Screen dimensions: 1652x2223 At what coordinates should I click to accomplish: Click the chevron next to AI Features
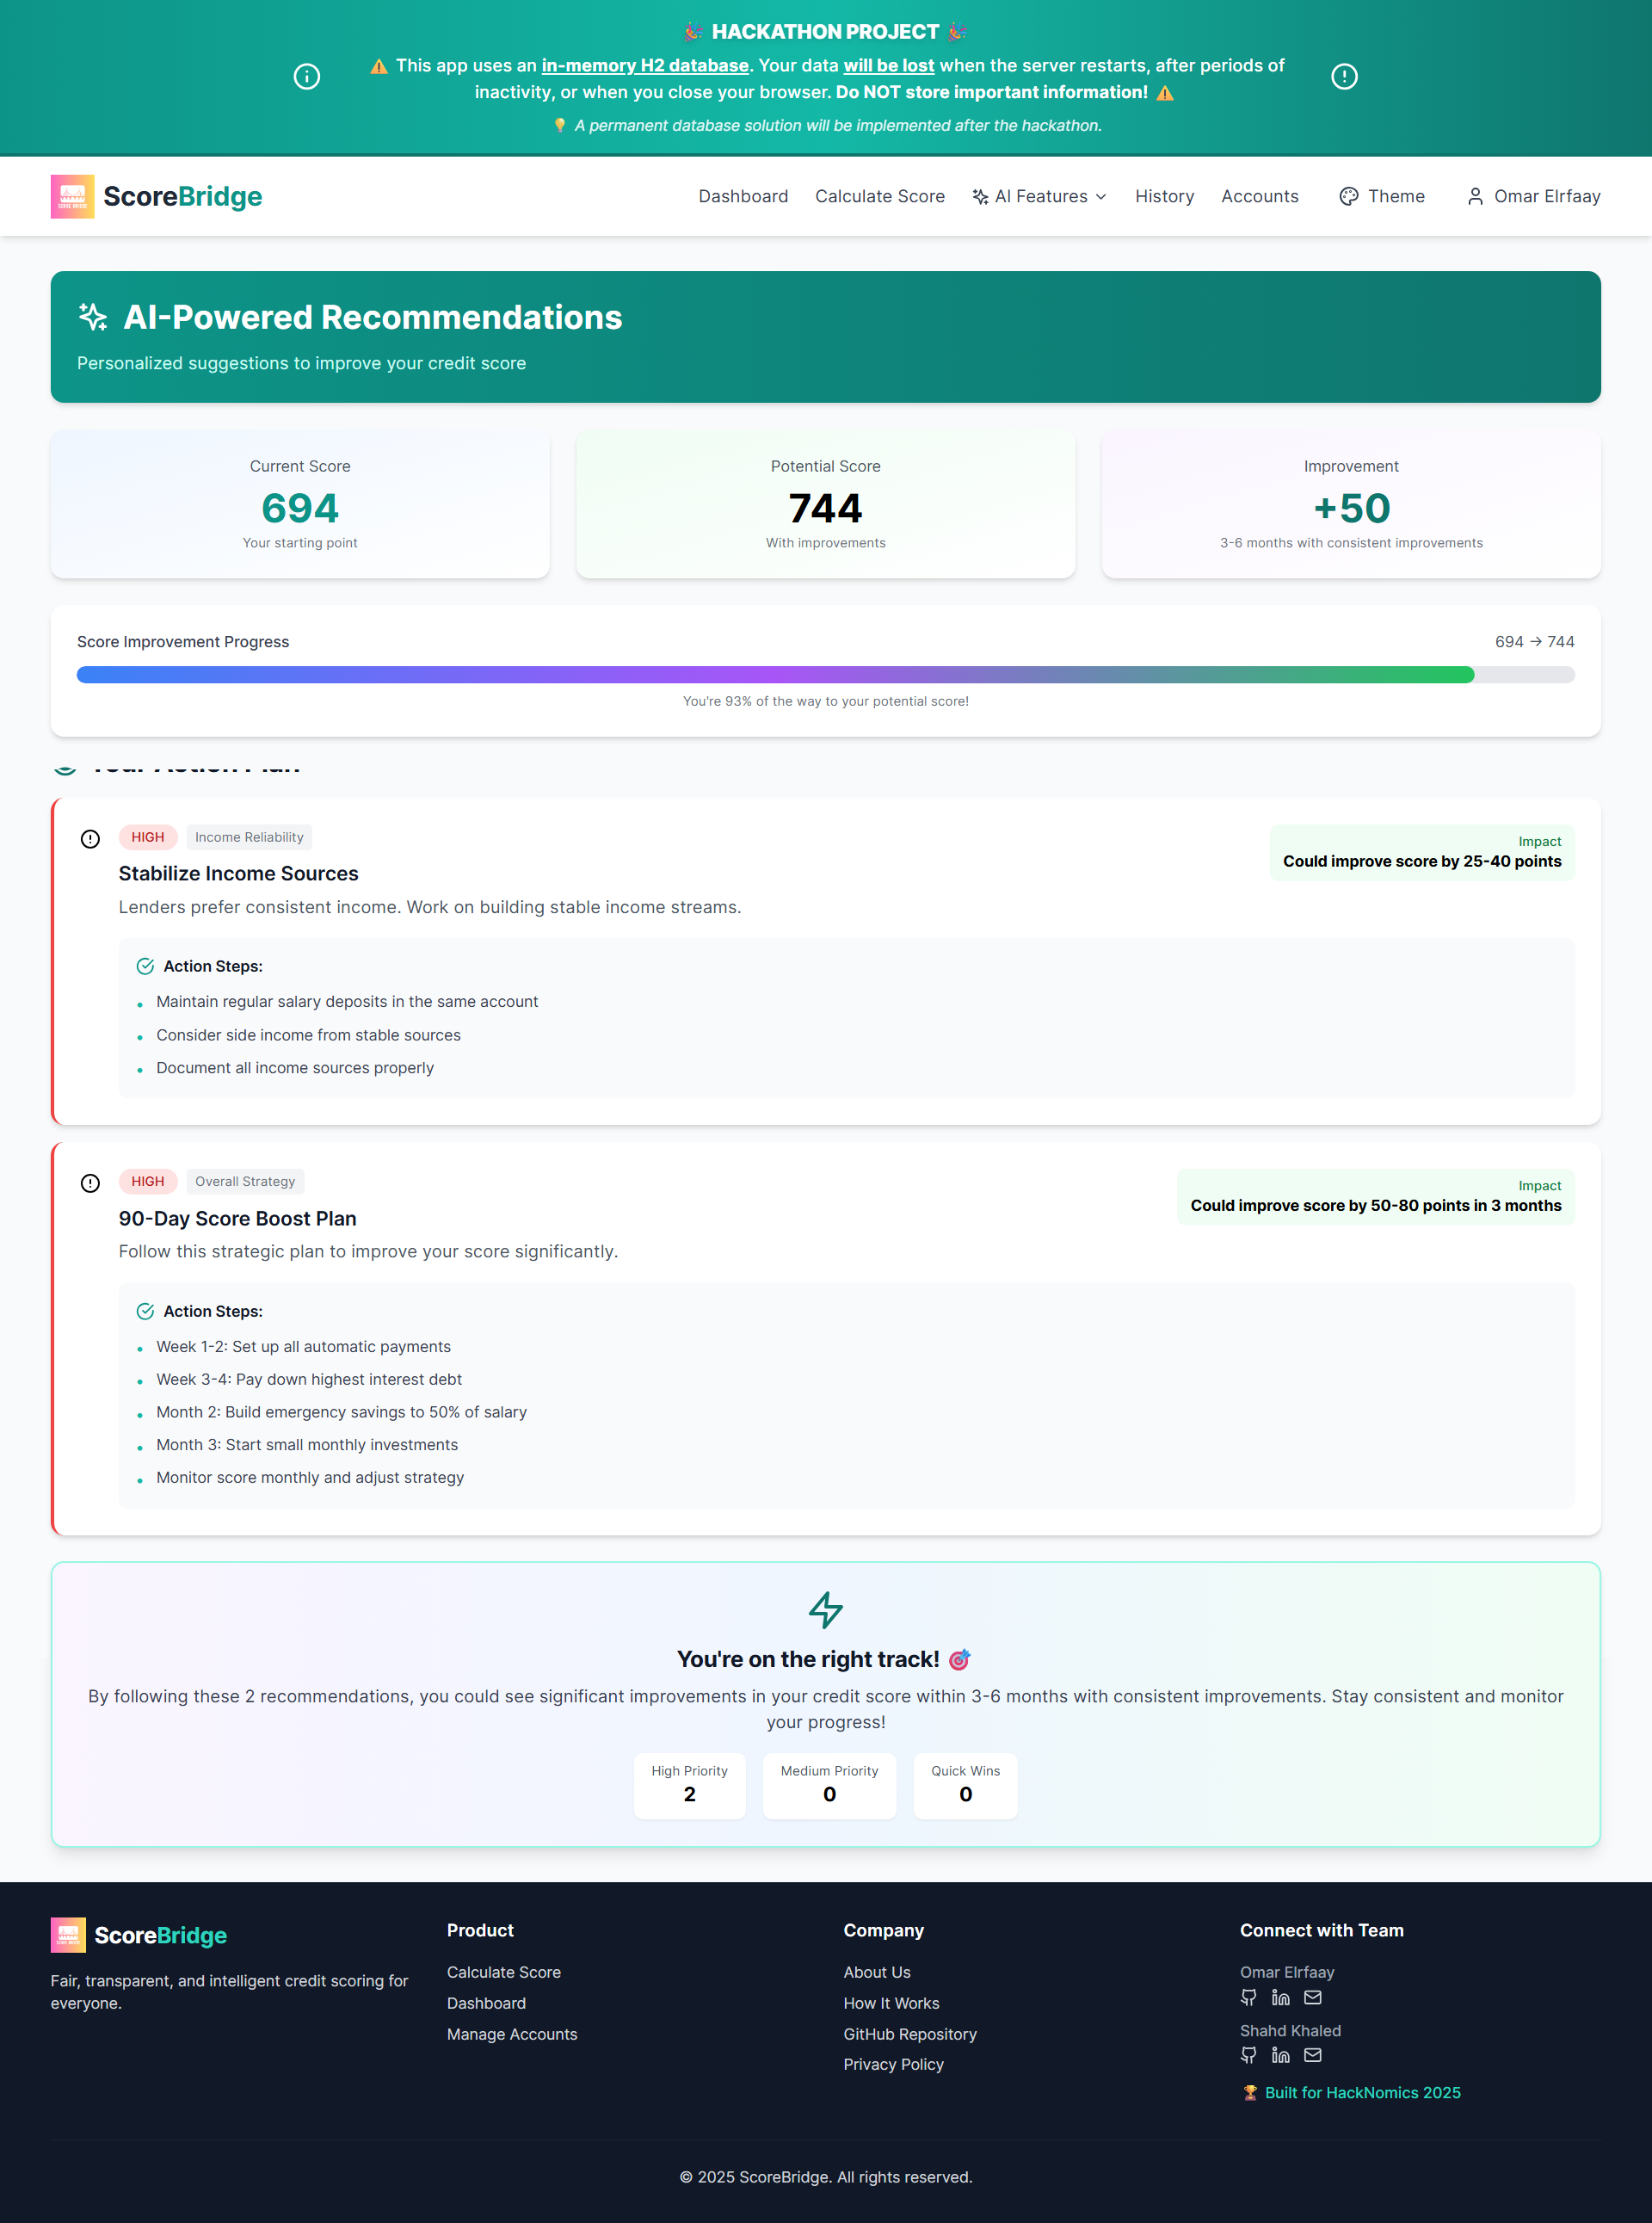pyautogui.click(x=1101, y=197)
